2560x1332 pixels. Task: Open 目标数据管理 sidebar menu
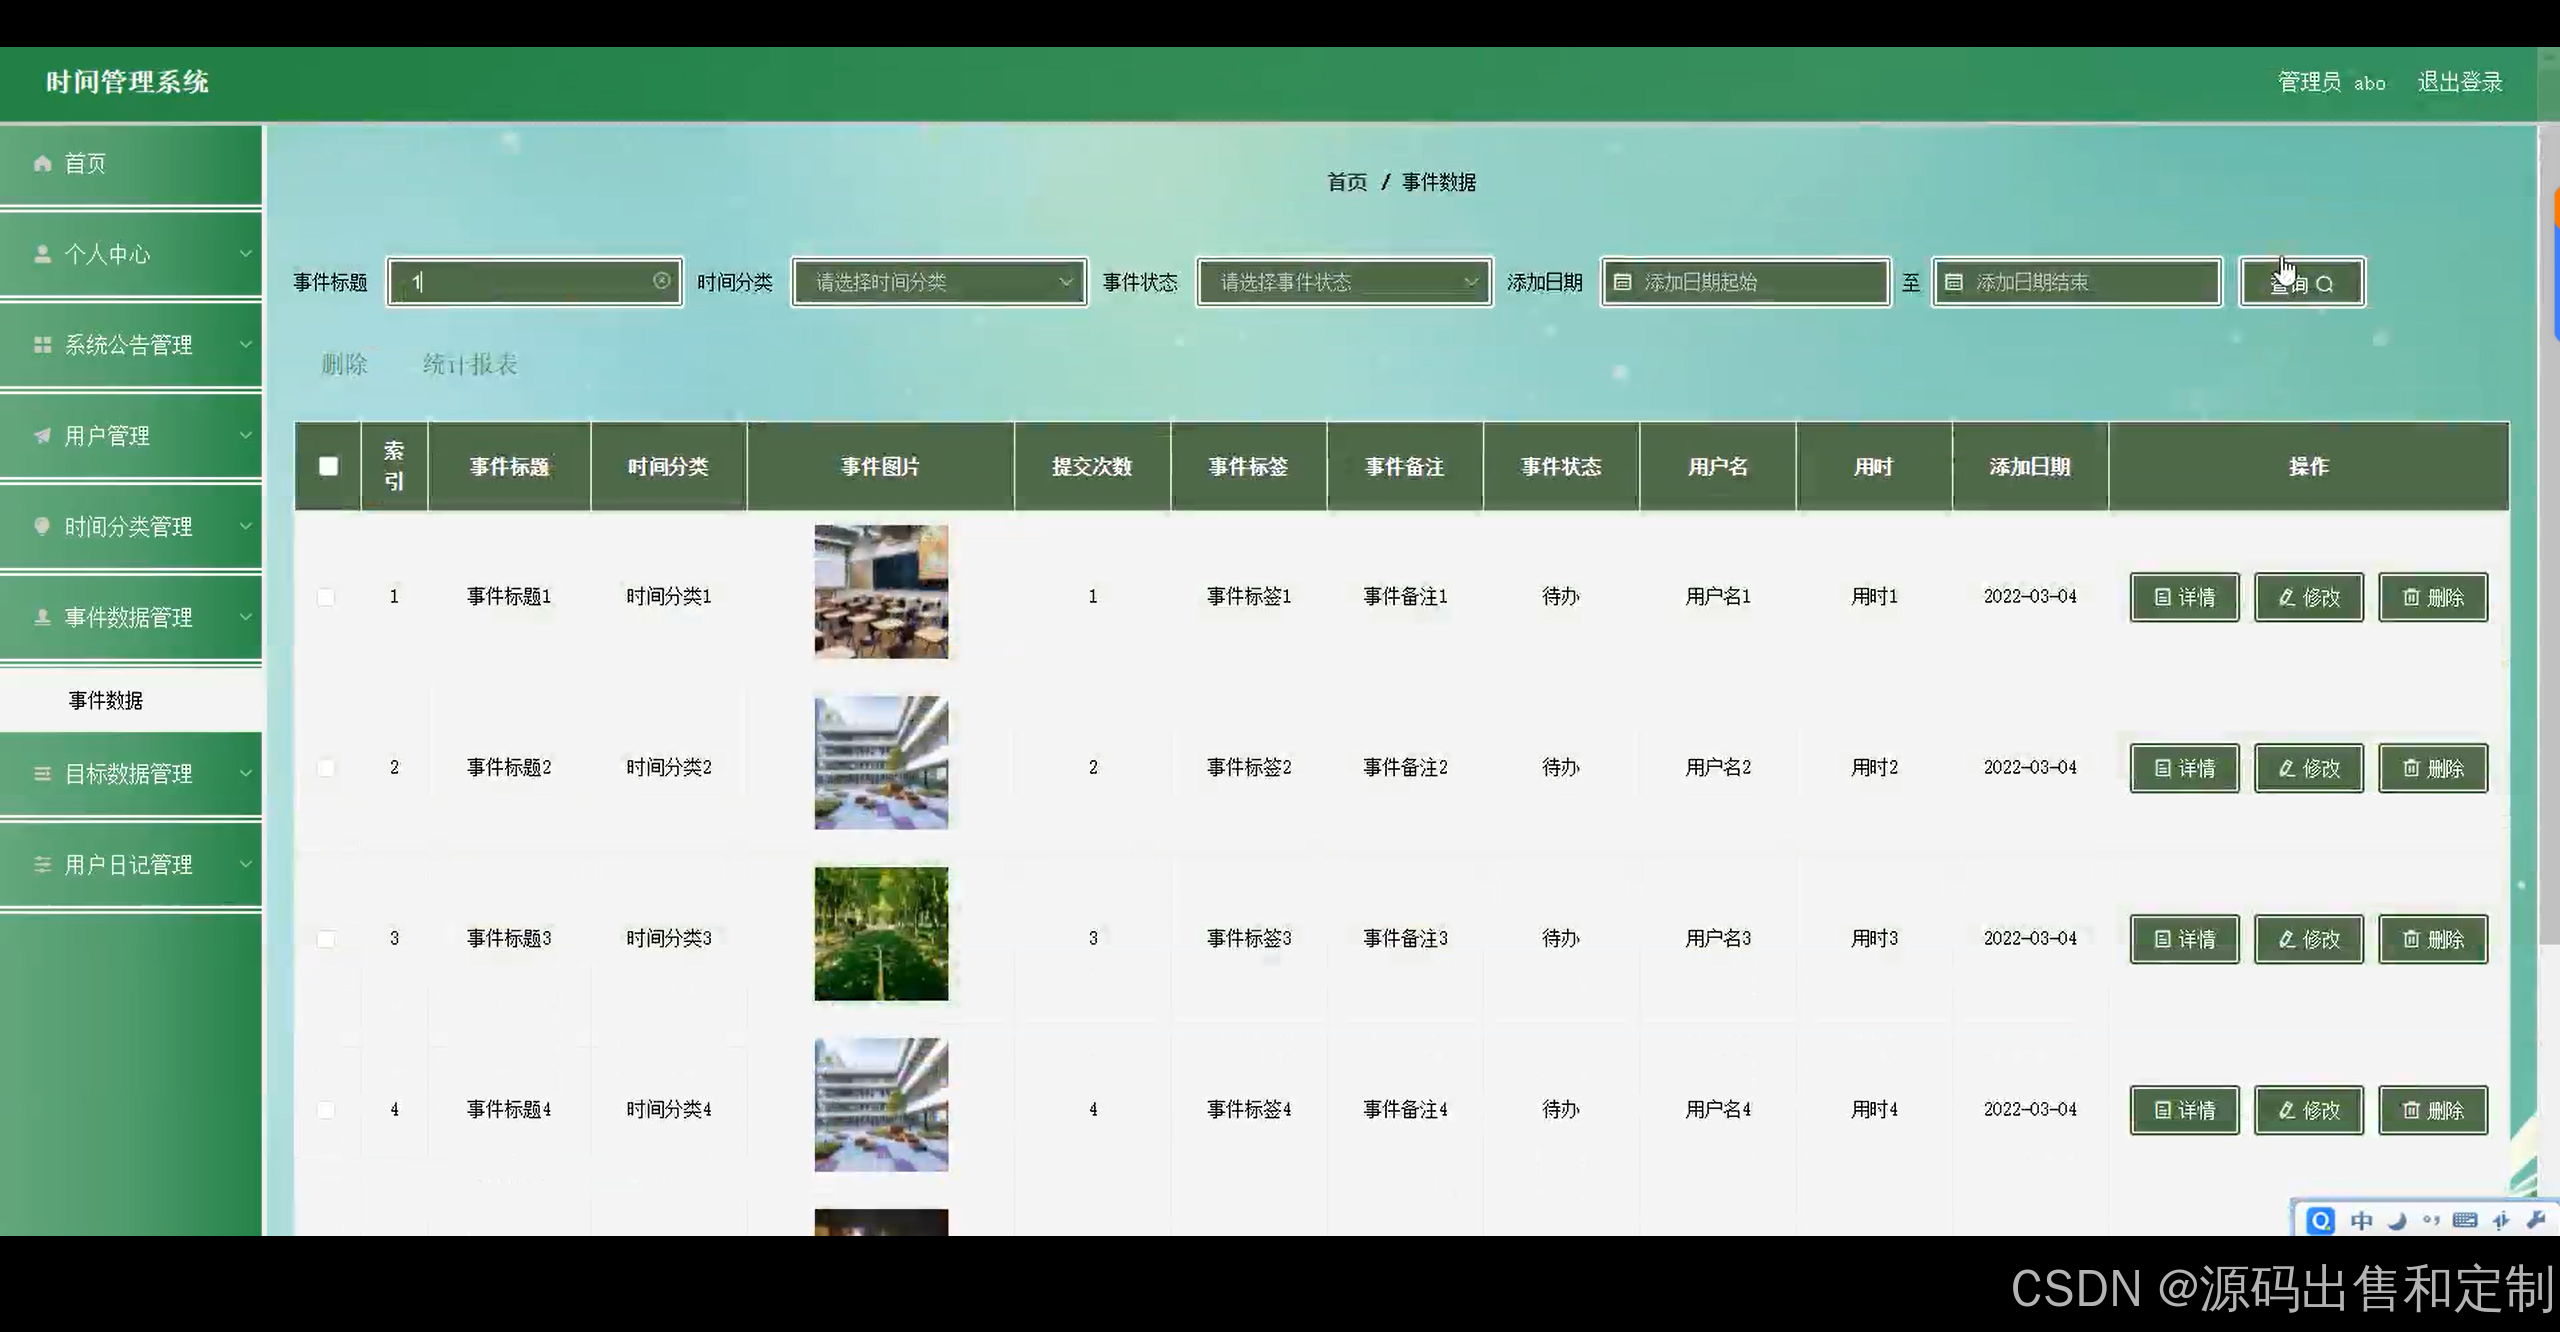point(130,774)
